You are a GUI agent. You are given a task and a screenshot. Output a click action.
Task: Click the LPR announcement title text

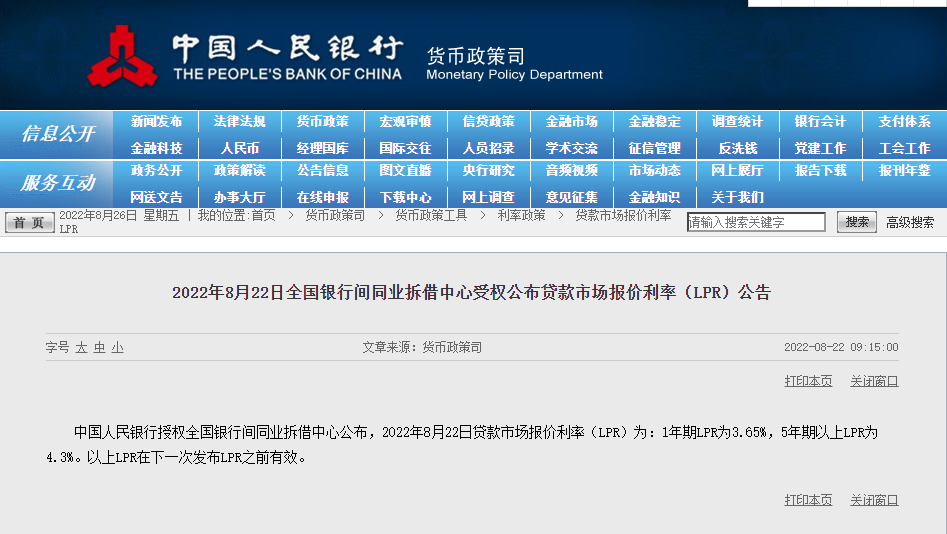coord(472,293)
